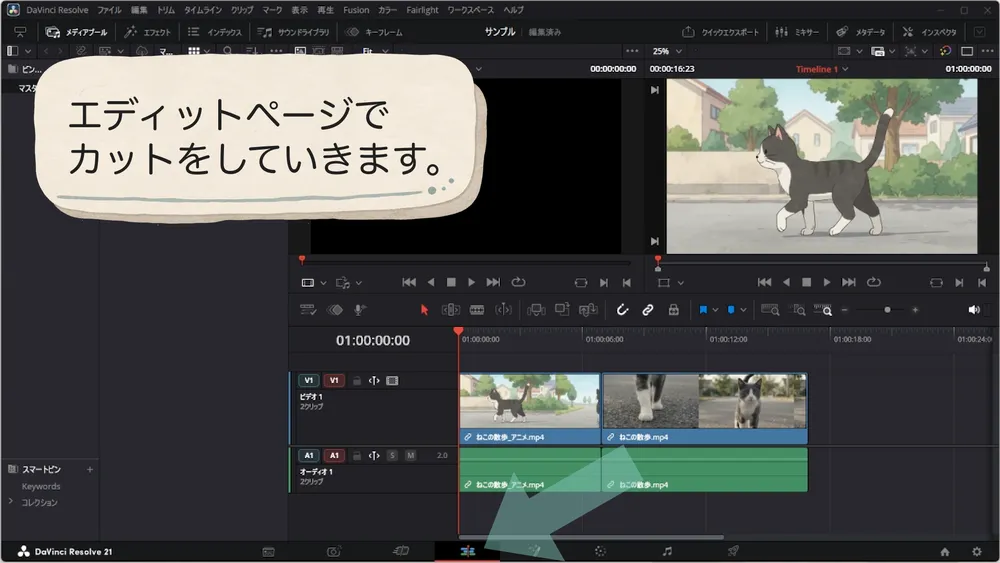Screen dimensions: 1000x563
Task: Open the トリム menu
Action: tap(166, 10)
